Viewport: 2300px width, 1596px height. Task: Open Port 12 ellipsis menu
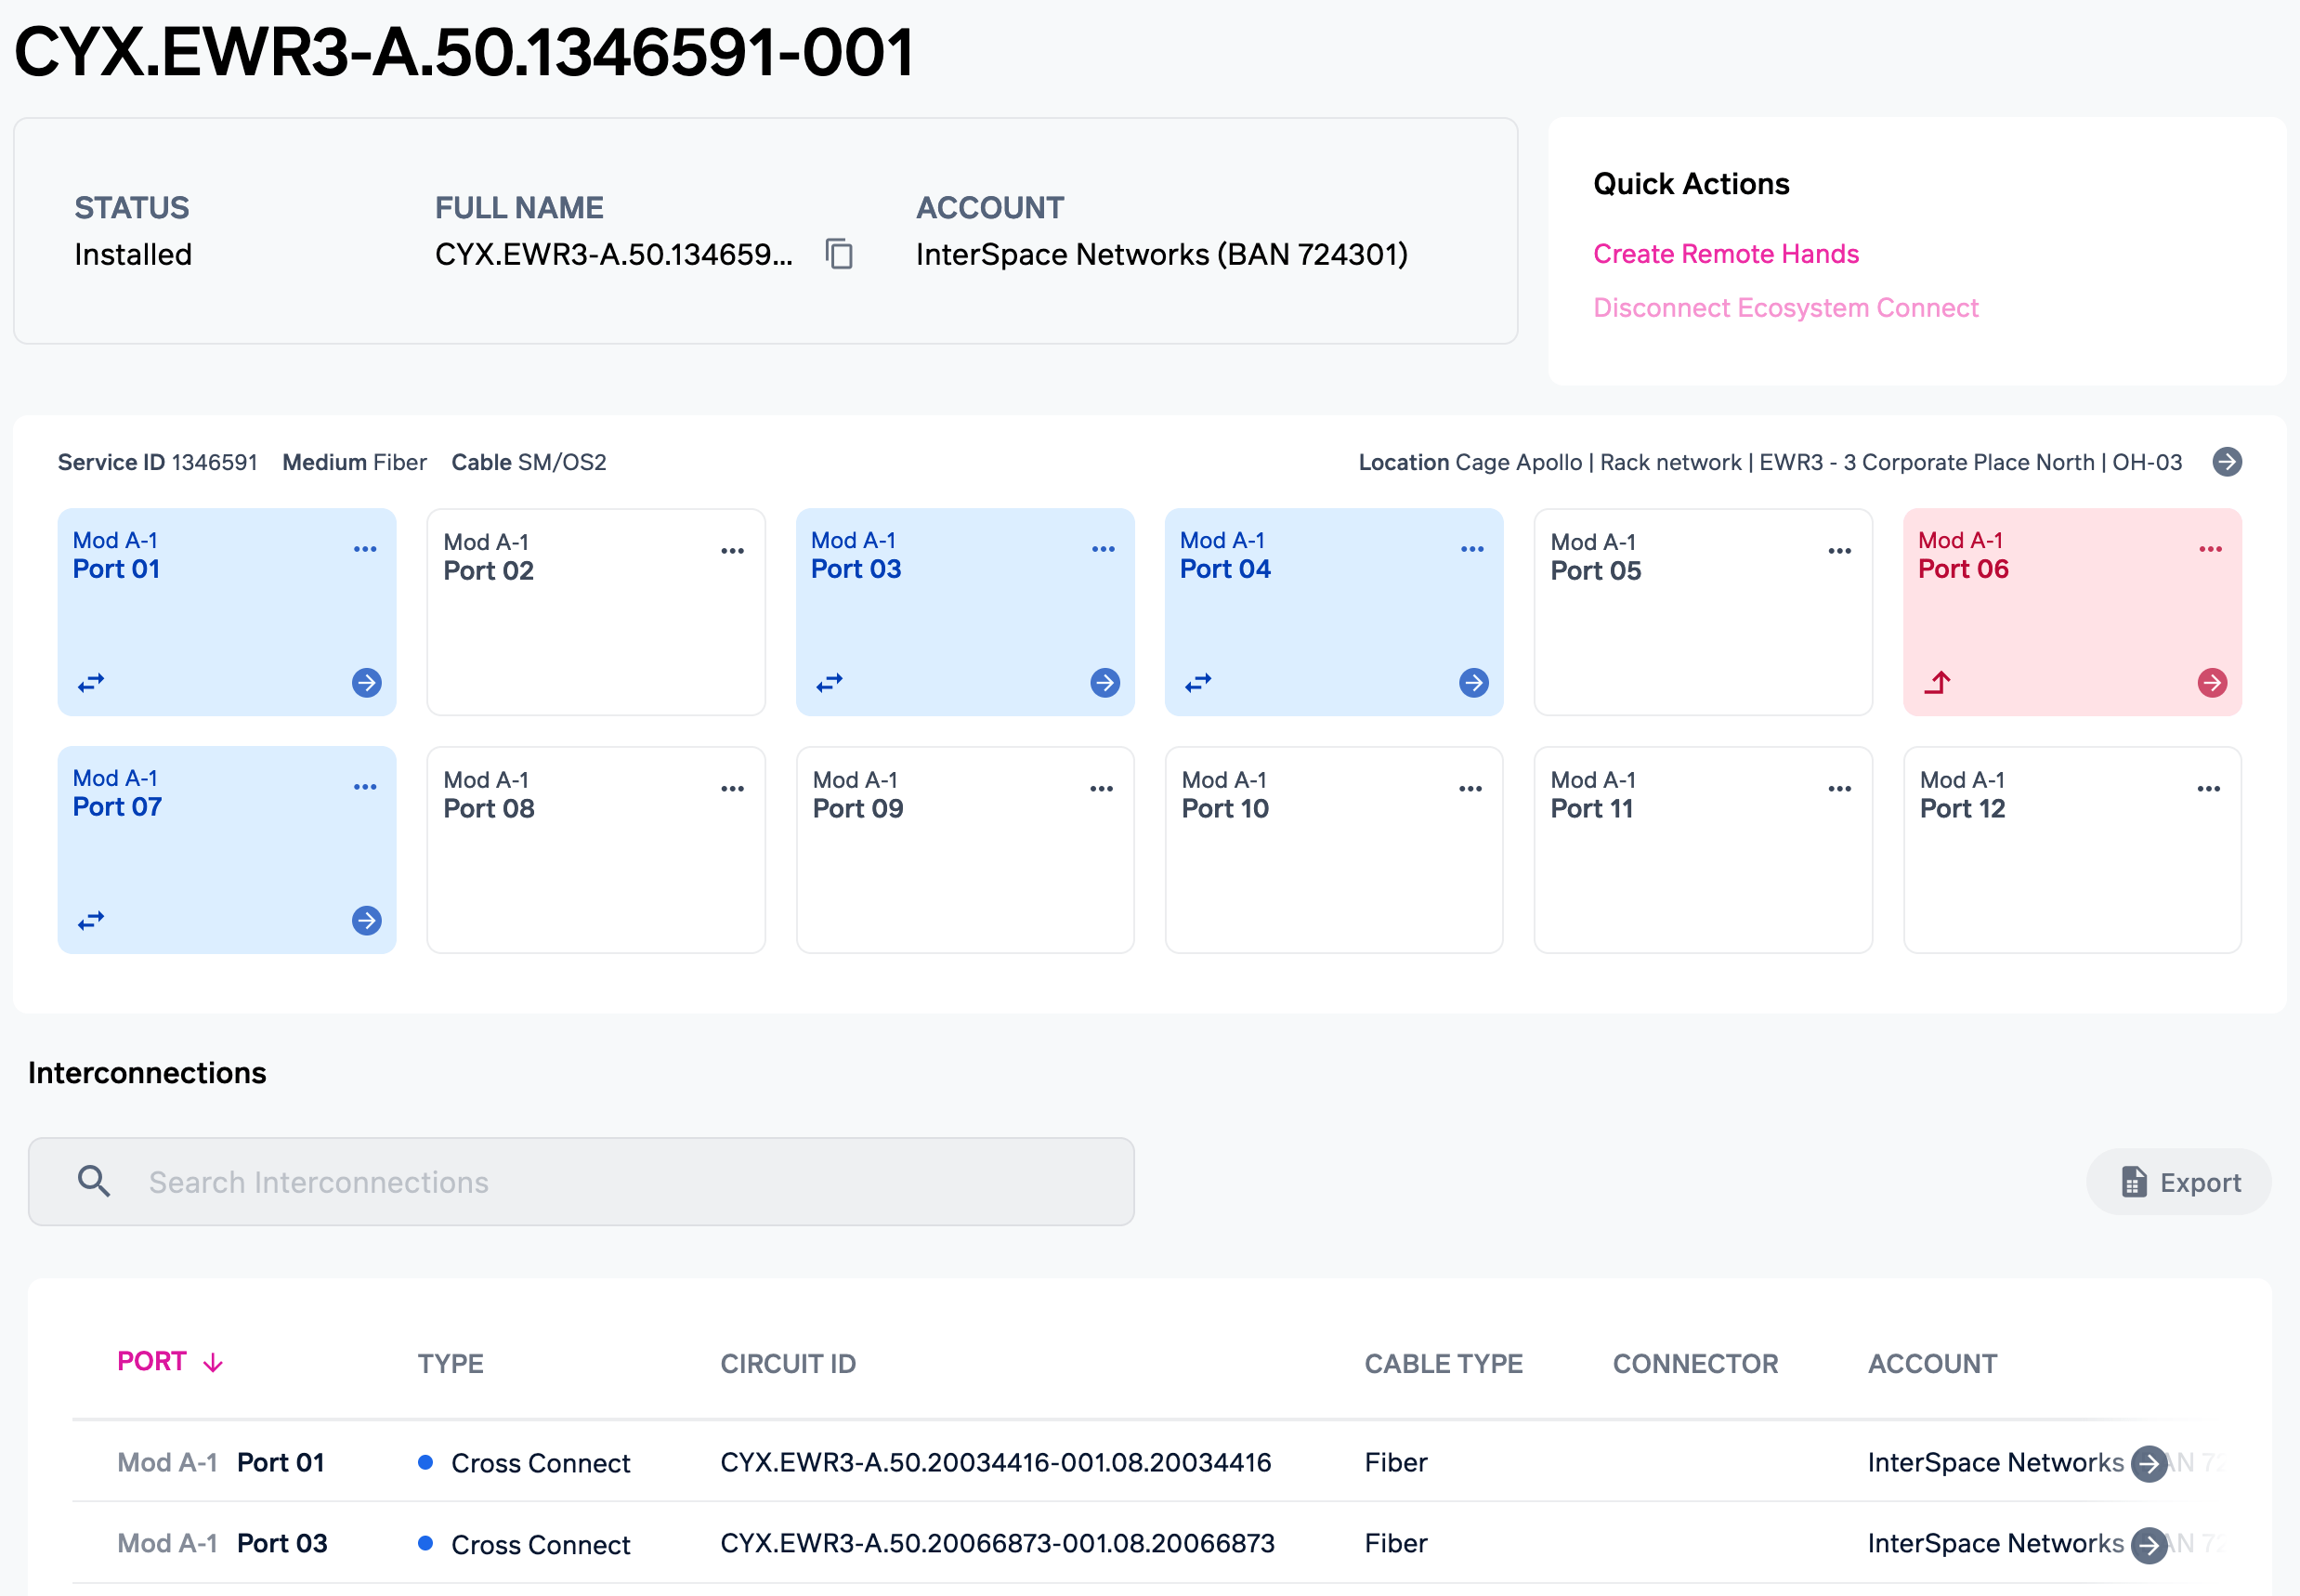tap(2208, 789)
